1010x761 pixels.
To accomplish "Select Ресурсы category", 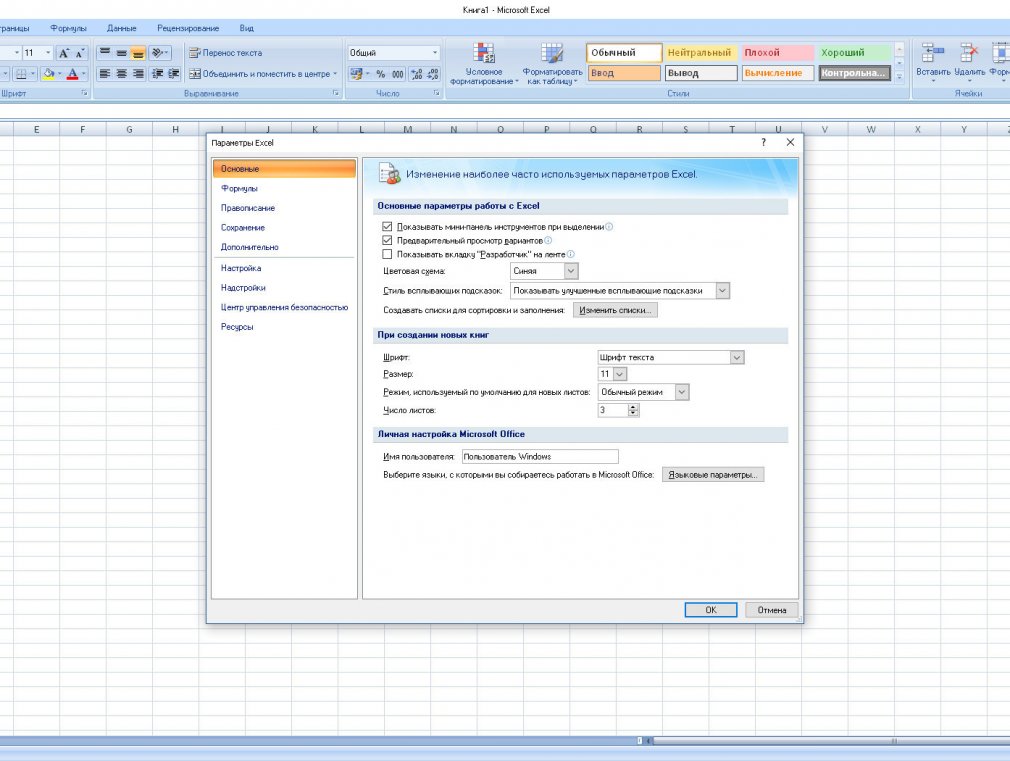I will point(284,327).
